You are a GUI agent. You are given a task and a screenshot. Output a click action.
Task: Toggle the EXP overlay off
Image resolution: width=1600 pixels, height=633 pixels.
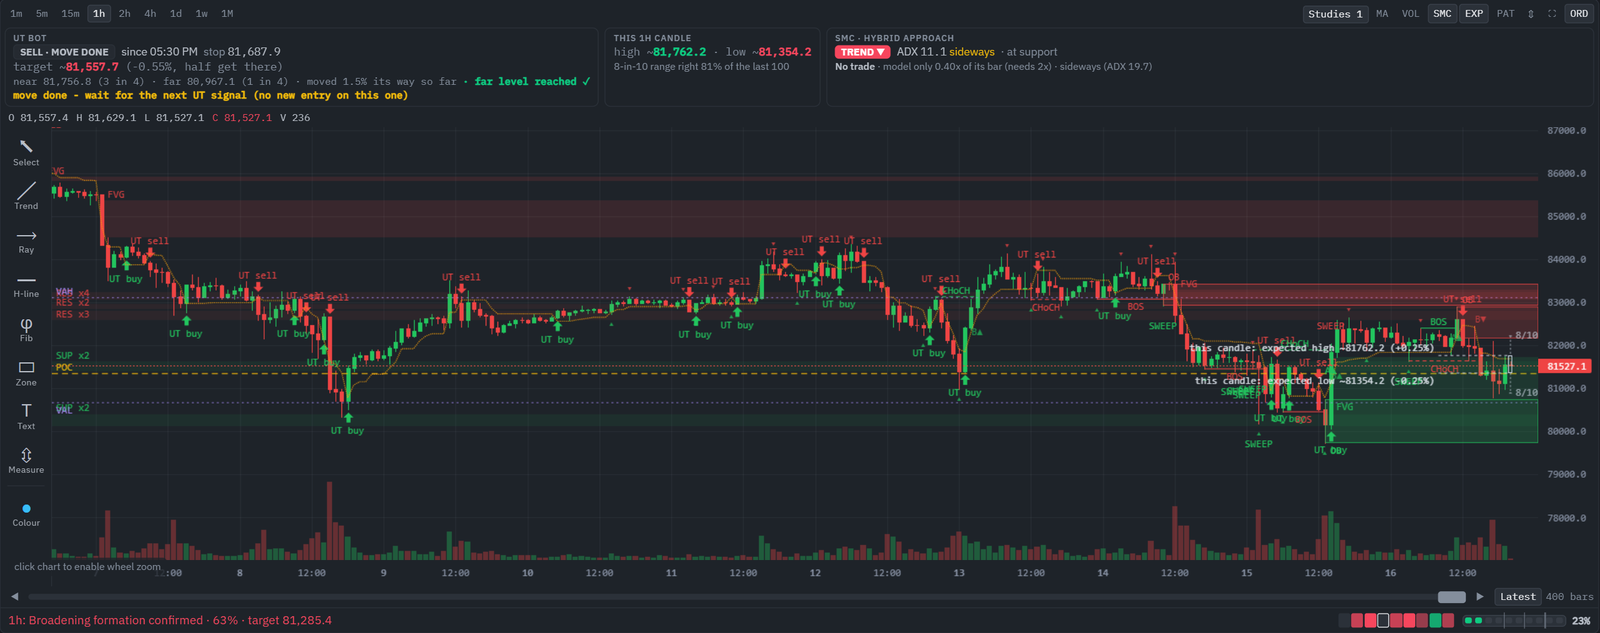click(1474, 14)
